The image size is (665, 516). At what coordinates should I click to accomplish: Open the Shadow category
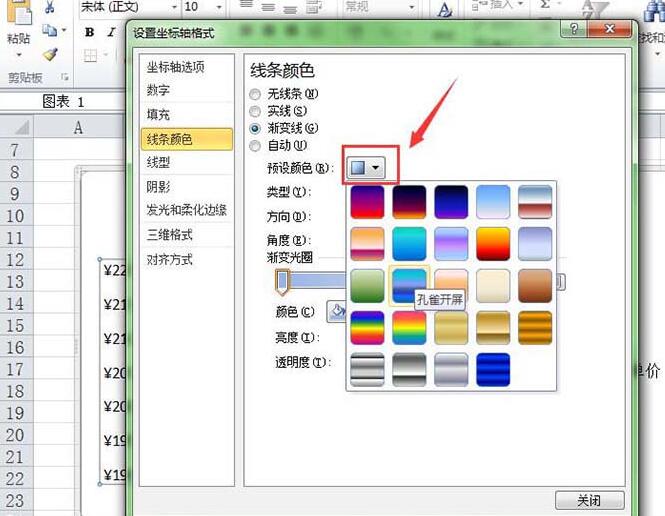[187, 187]
